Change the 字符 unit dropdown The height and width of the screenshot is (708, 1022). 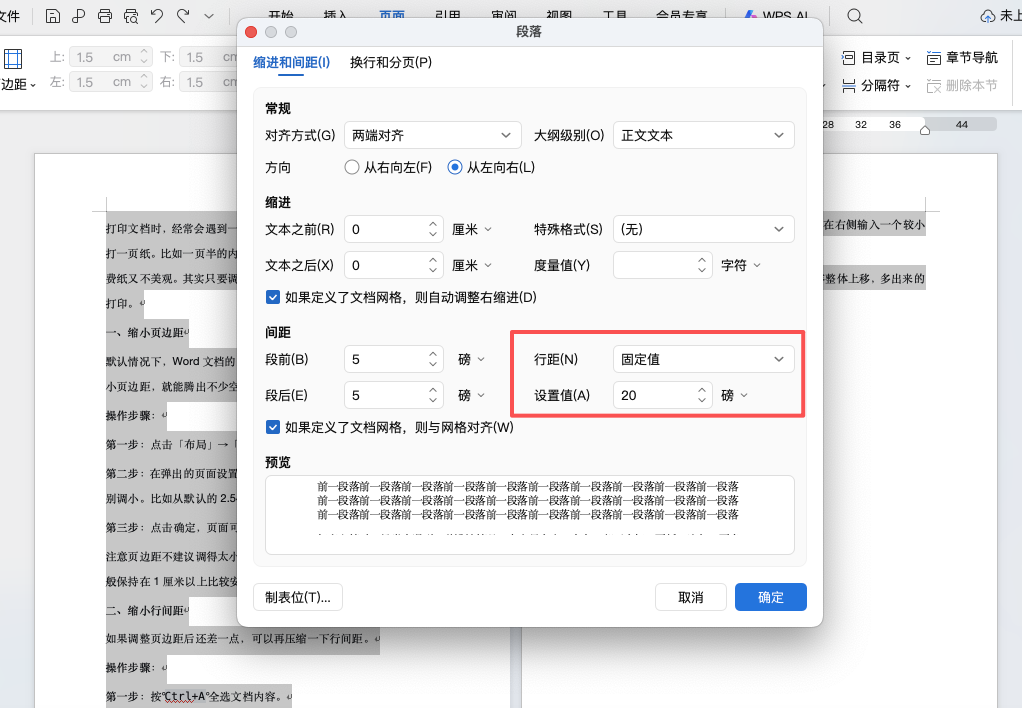coord(741,265)
